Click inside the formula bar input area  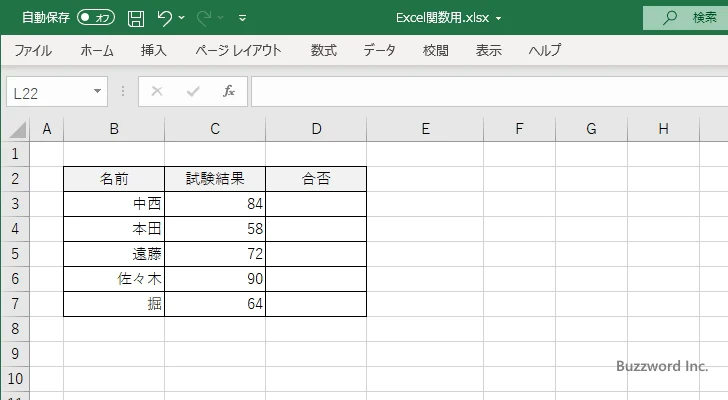[x=489, y=92]
